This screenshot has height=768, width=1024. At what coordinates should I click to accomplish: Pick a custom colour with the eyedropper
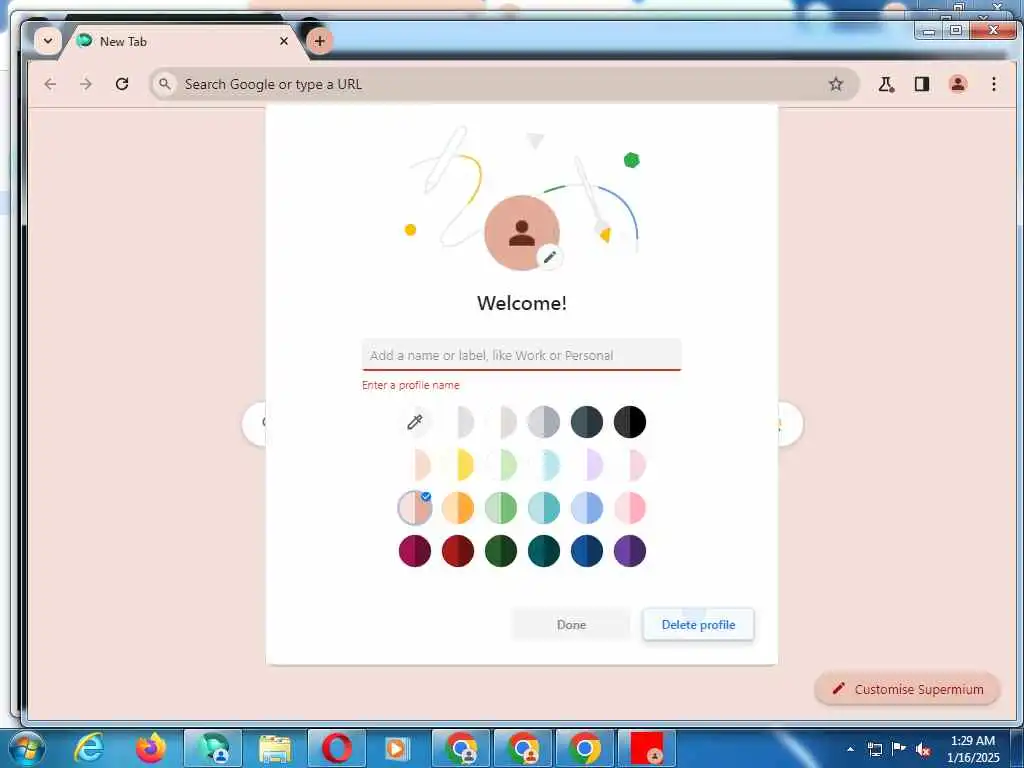tap(415, 422)
